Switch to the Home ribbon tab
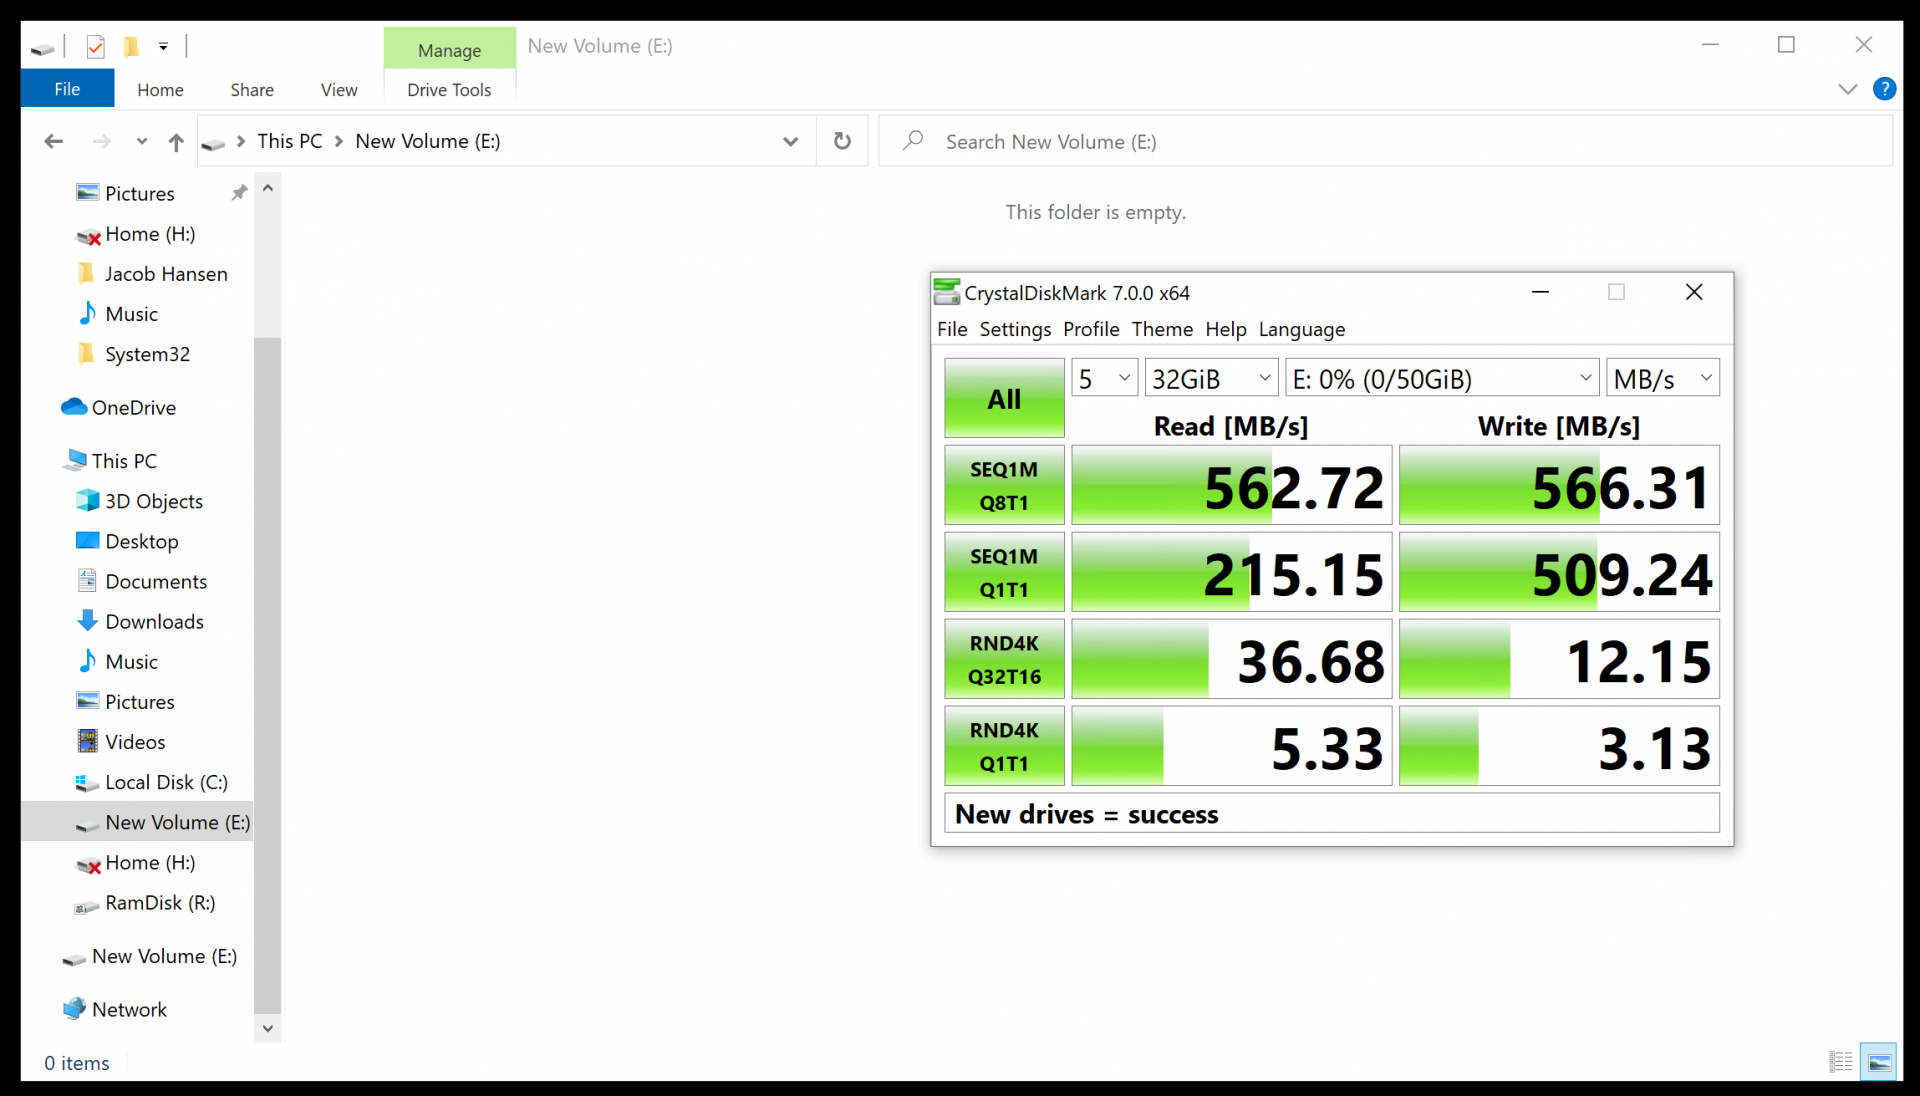1920x1096 pixels. [160, 89]
